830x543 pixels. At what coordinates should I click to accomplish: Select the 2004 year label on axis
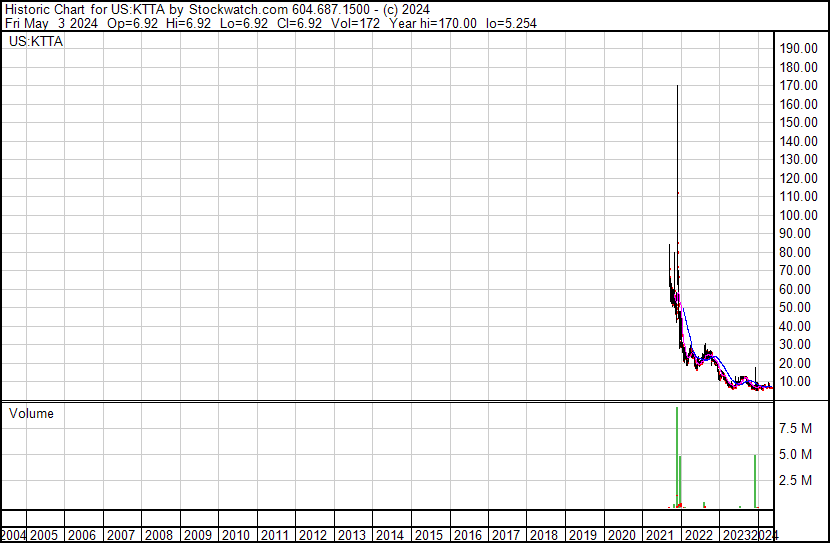[x=13, y=535]
